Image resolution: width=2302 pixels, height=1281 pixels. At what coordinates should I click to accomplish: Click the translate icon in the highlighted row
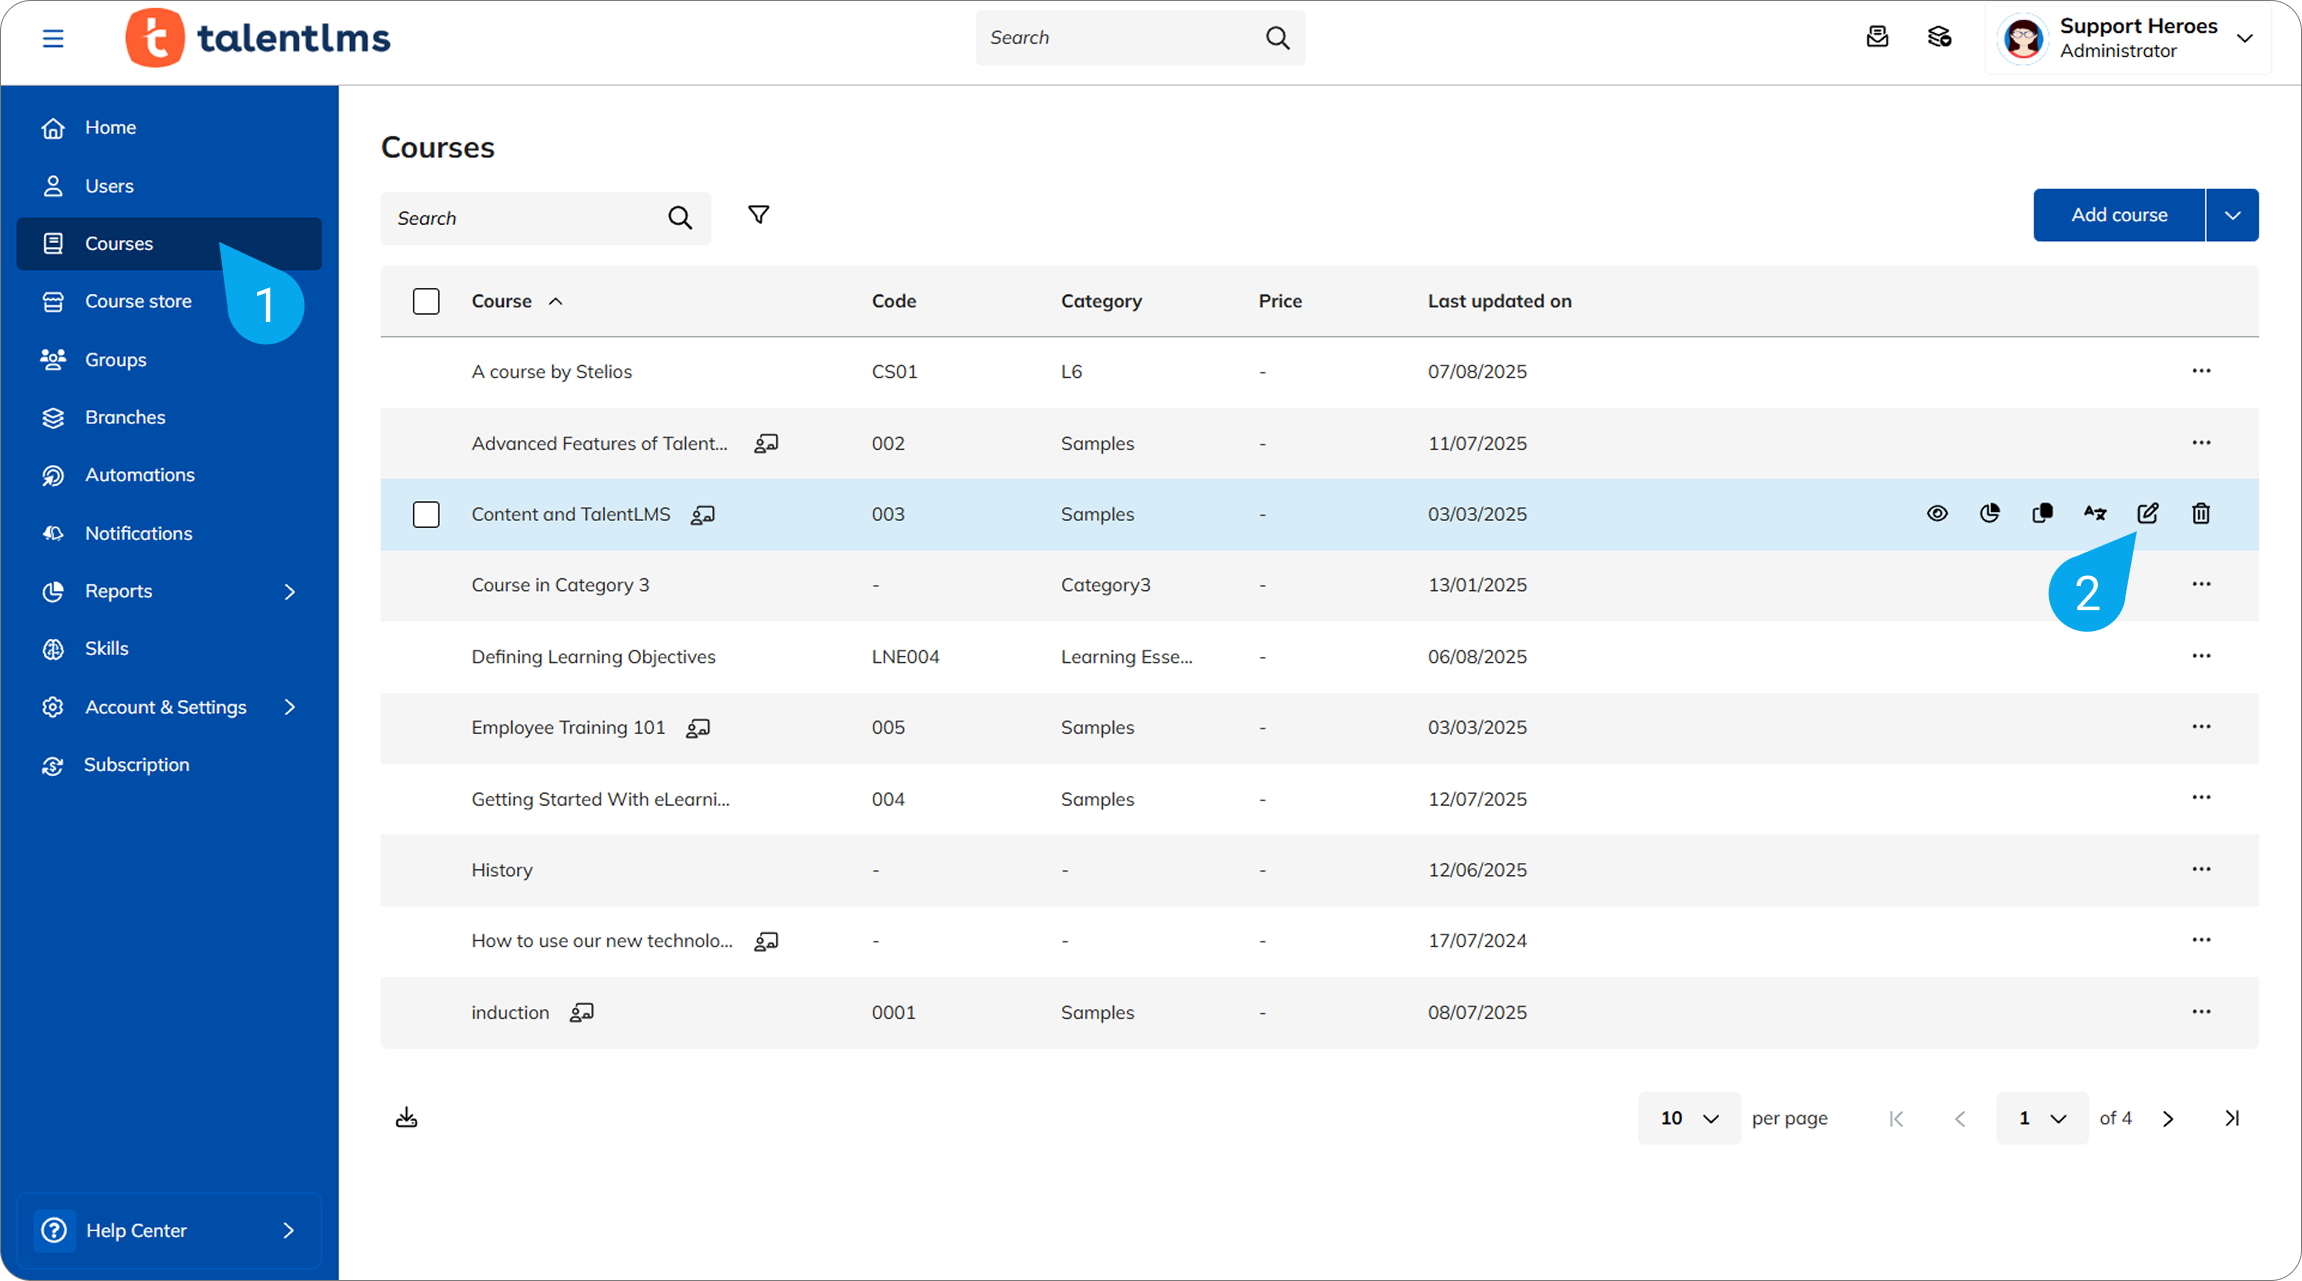click(x=2094, y=513)
